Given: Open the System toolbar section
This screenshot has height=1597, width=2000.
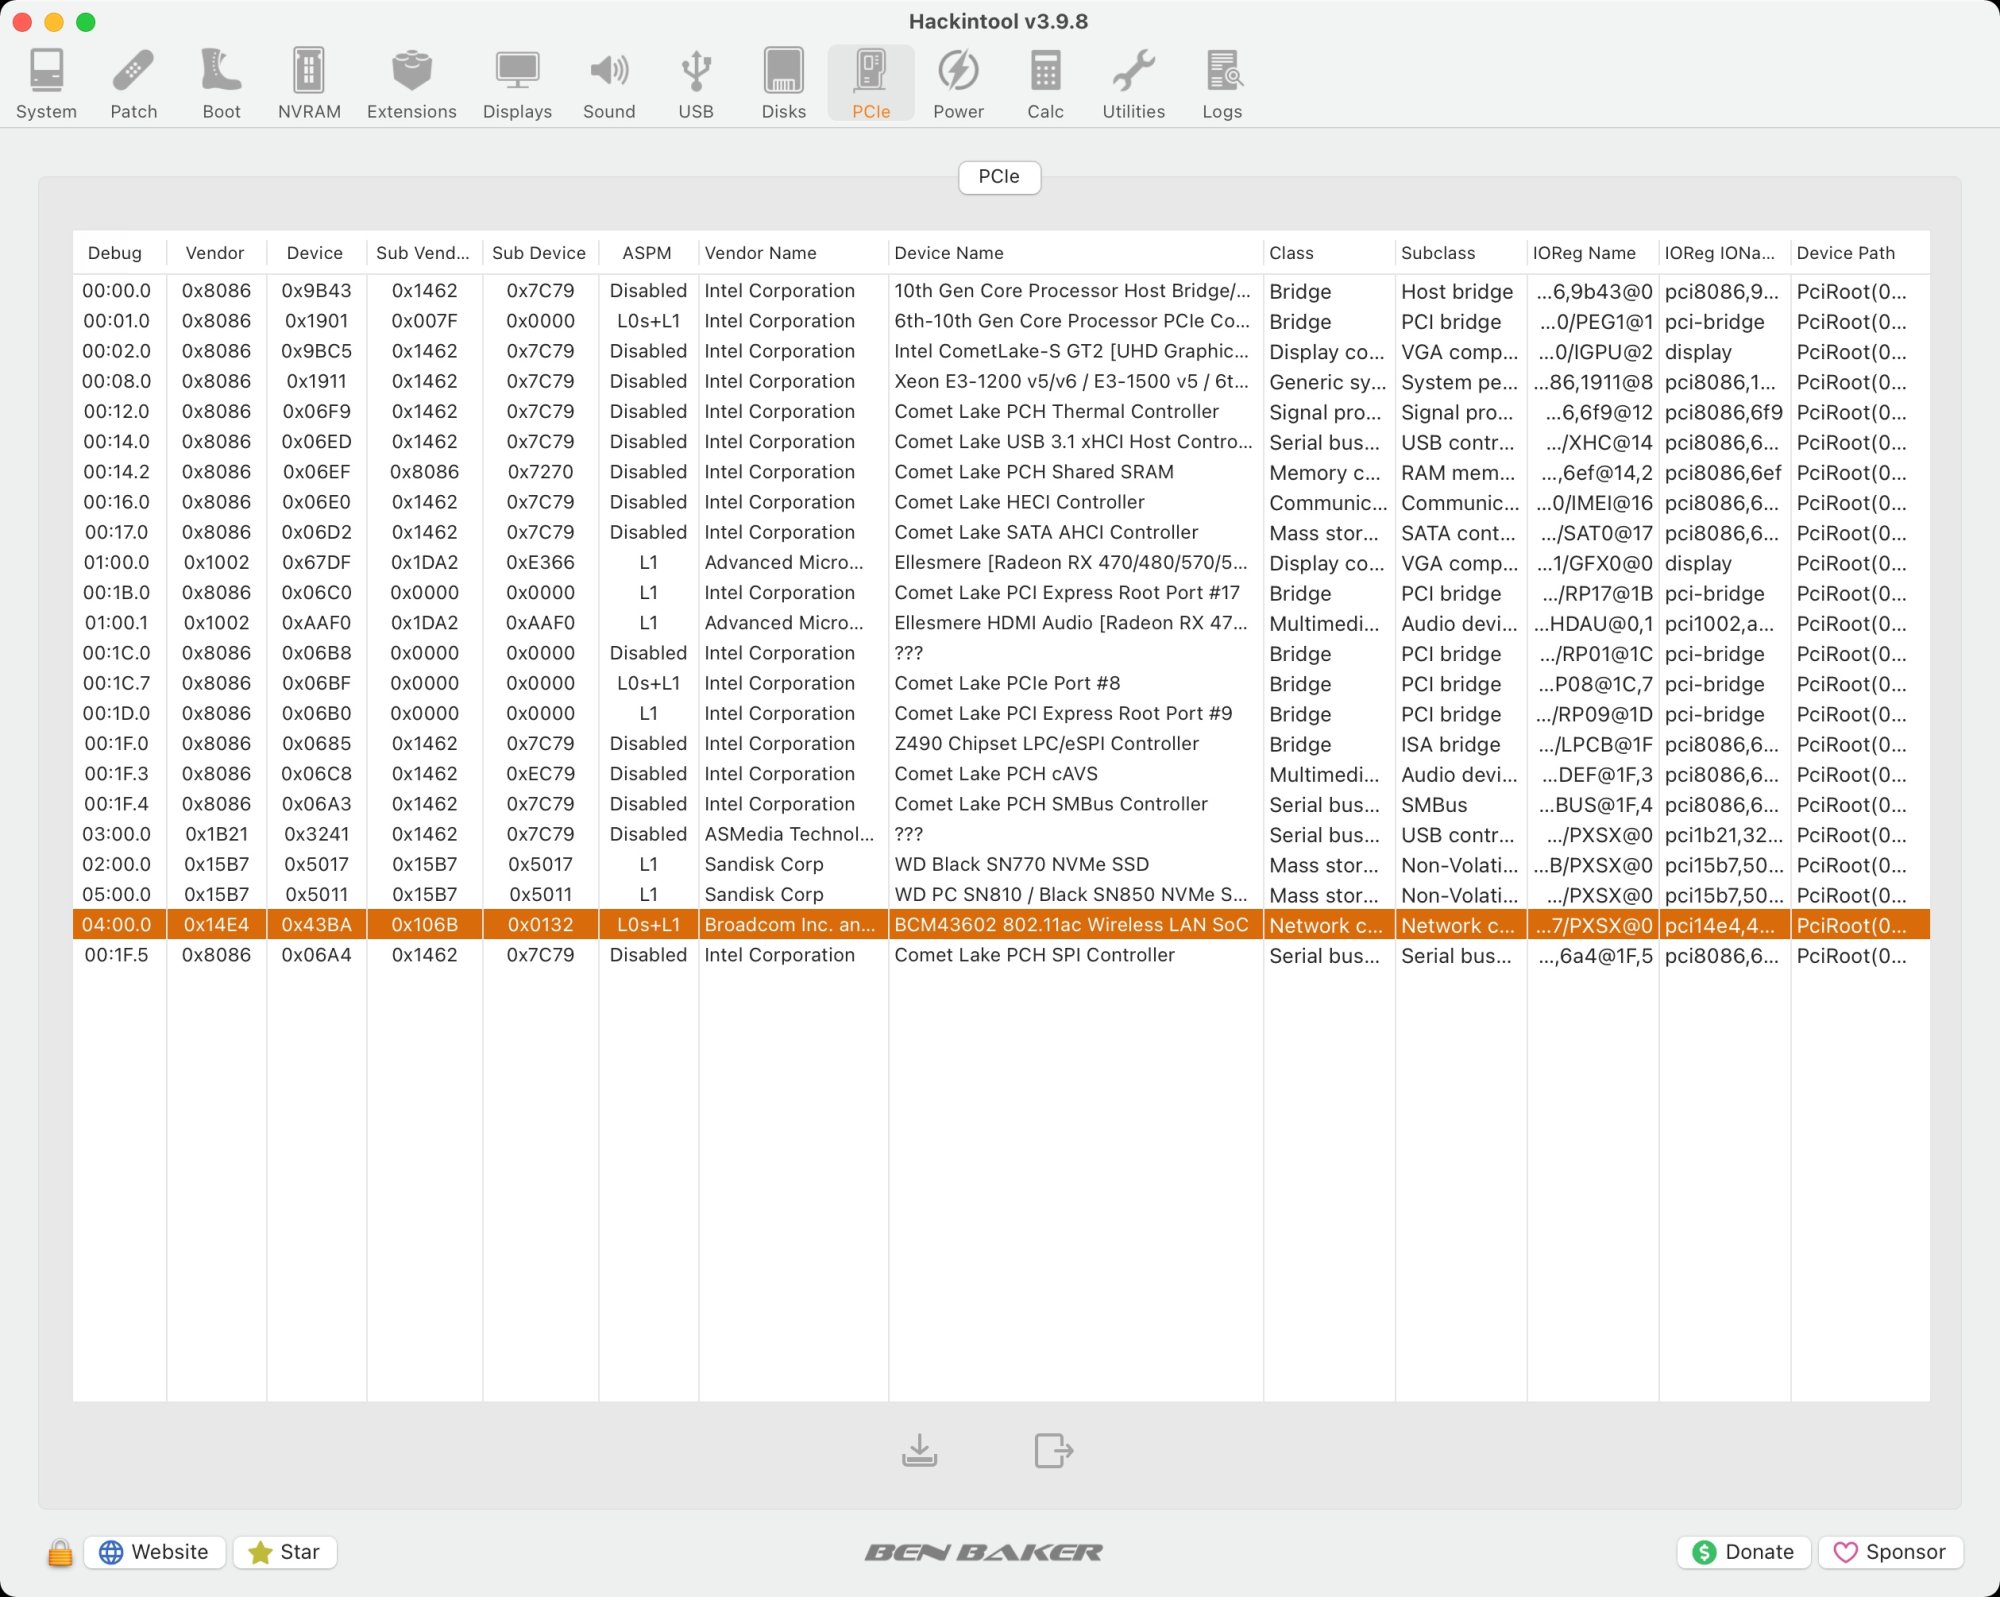Looking at the screenshot, I should point(46,84).
